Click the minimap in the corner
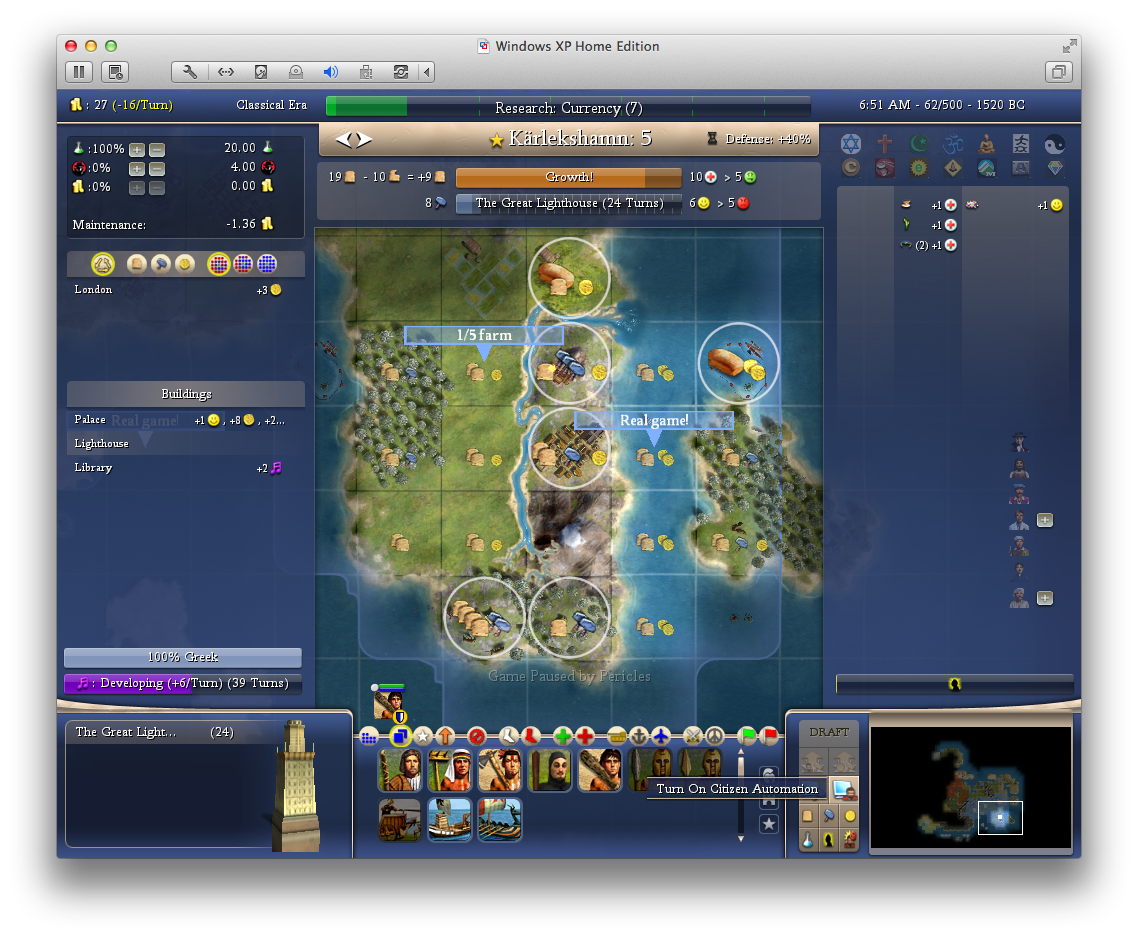This screenshot has width=1138, height=937. tap(970, 787)
